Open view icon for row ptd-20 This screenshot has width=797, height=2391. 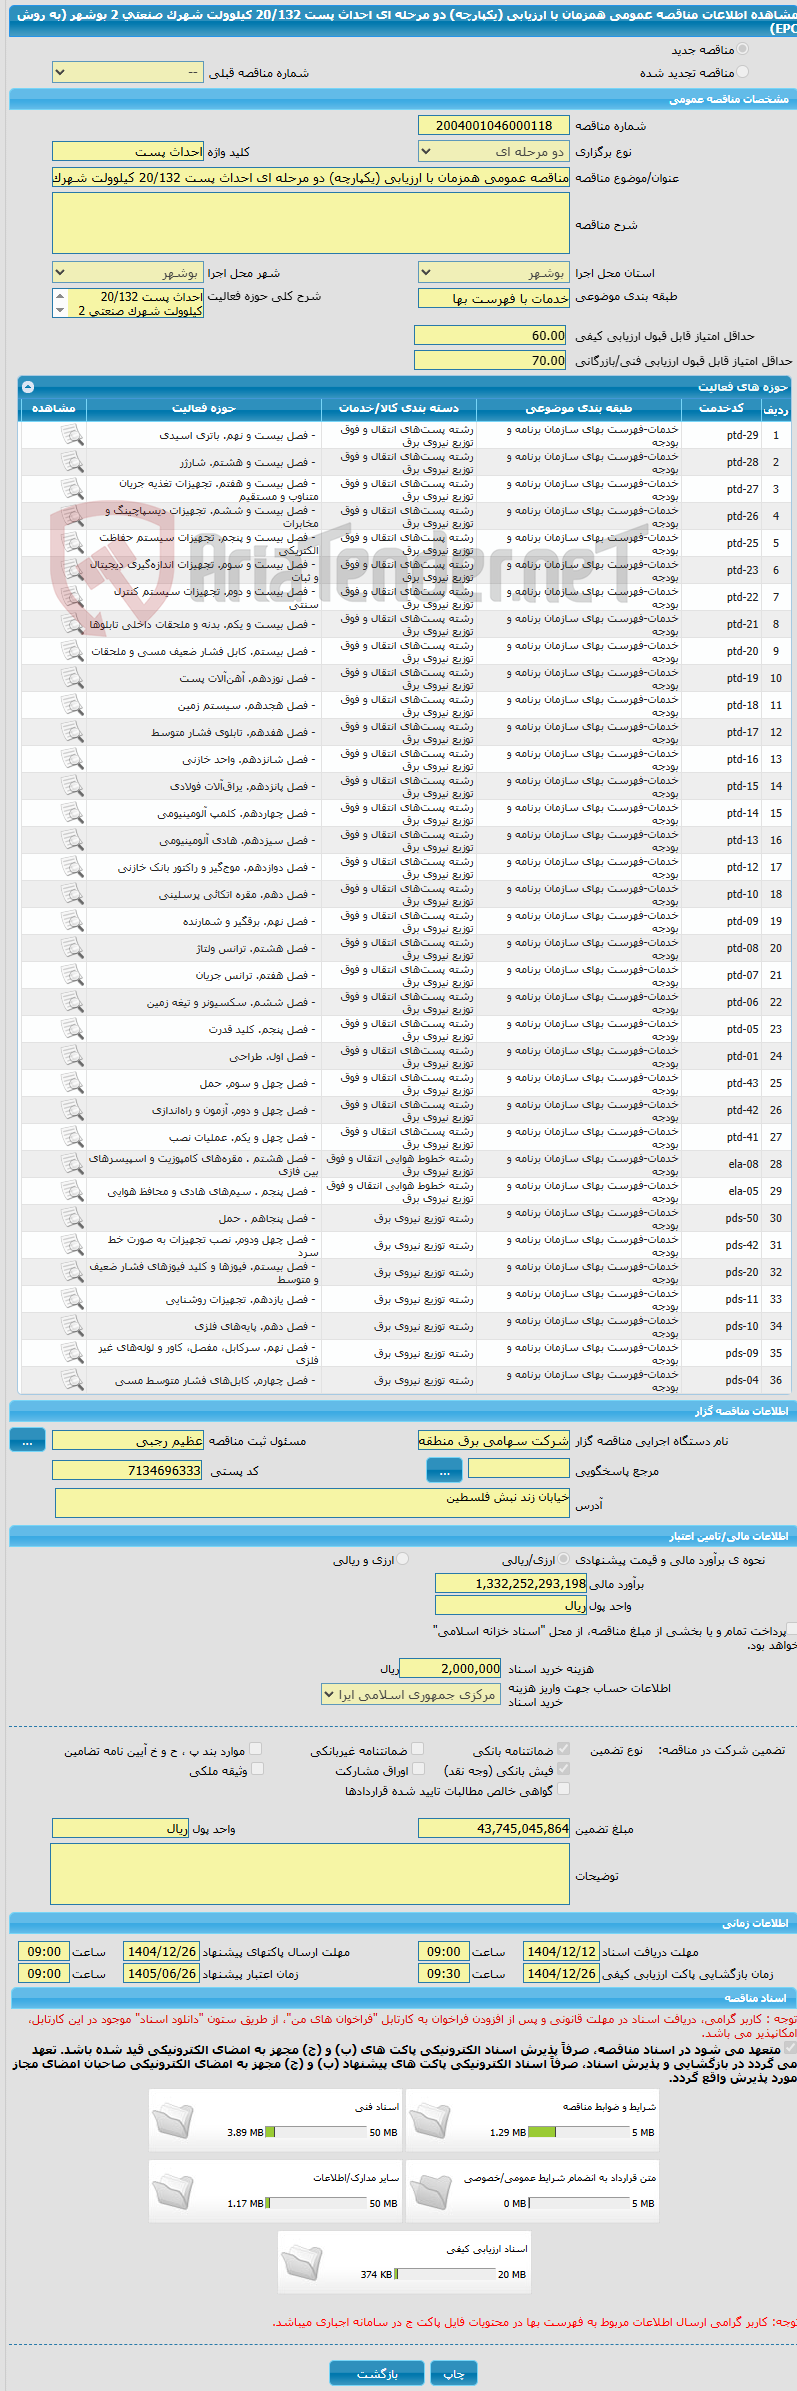tap(72, 651)
